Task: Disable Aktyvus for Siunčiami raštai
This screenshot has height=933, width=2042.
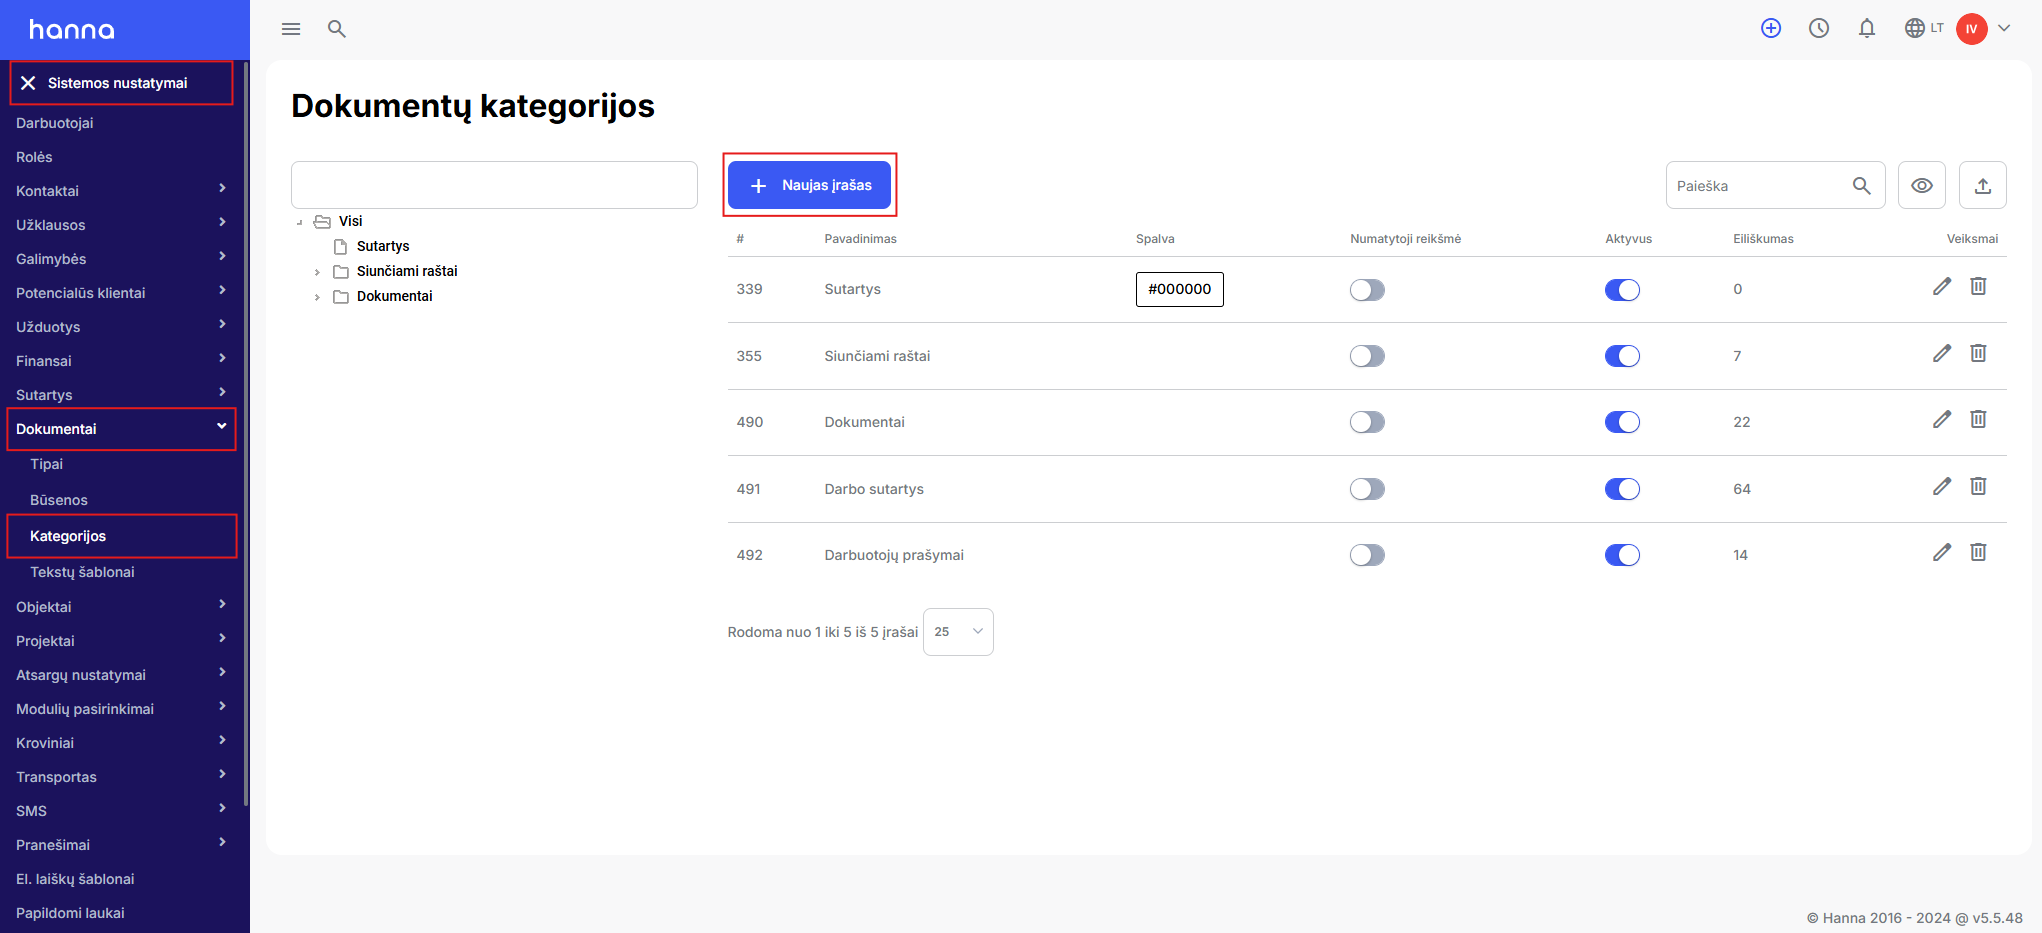Action: point(1622,356)
